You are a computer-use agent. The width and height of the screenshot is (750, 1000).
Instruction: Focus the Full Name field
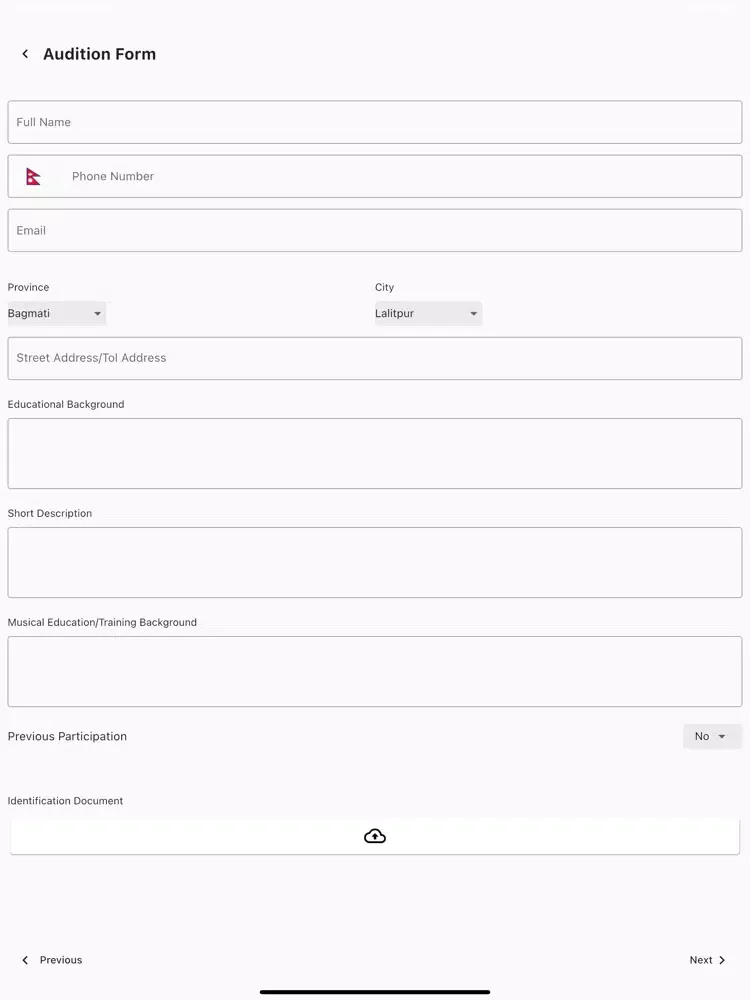pyautogui.click(x=375, y=122)
